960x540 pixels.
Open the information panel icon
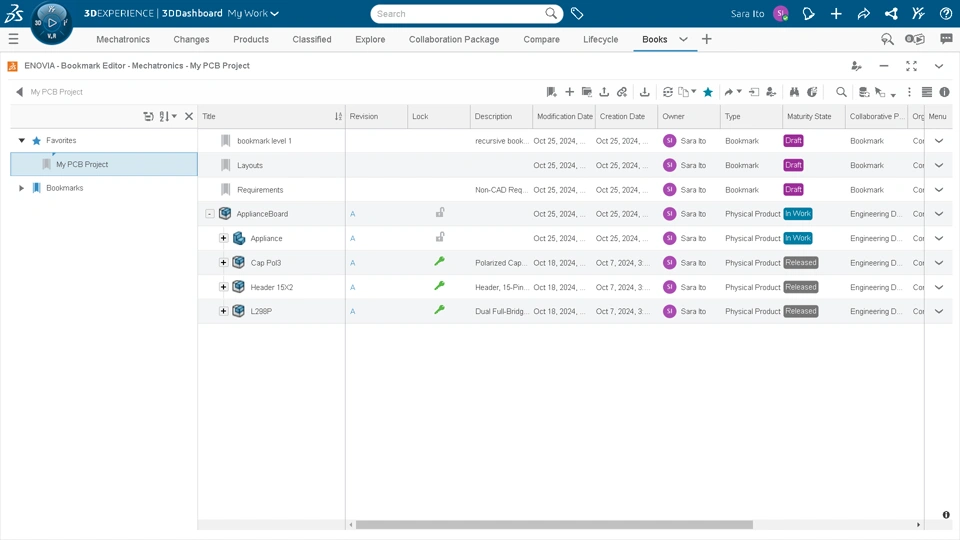pos(945,92)
